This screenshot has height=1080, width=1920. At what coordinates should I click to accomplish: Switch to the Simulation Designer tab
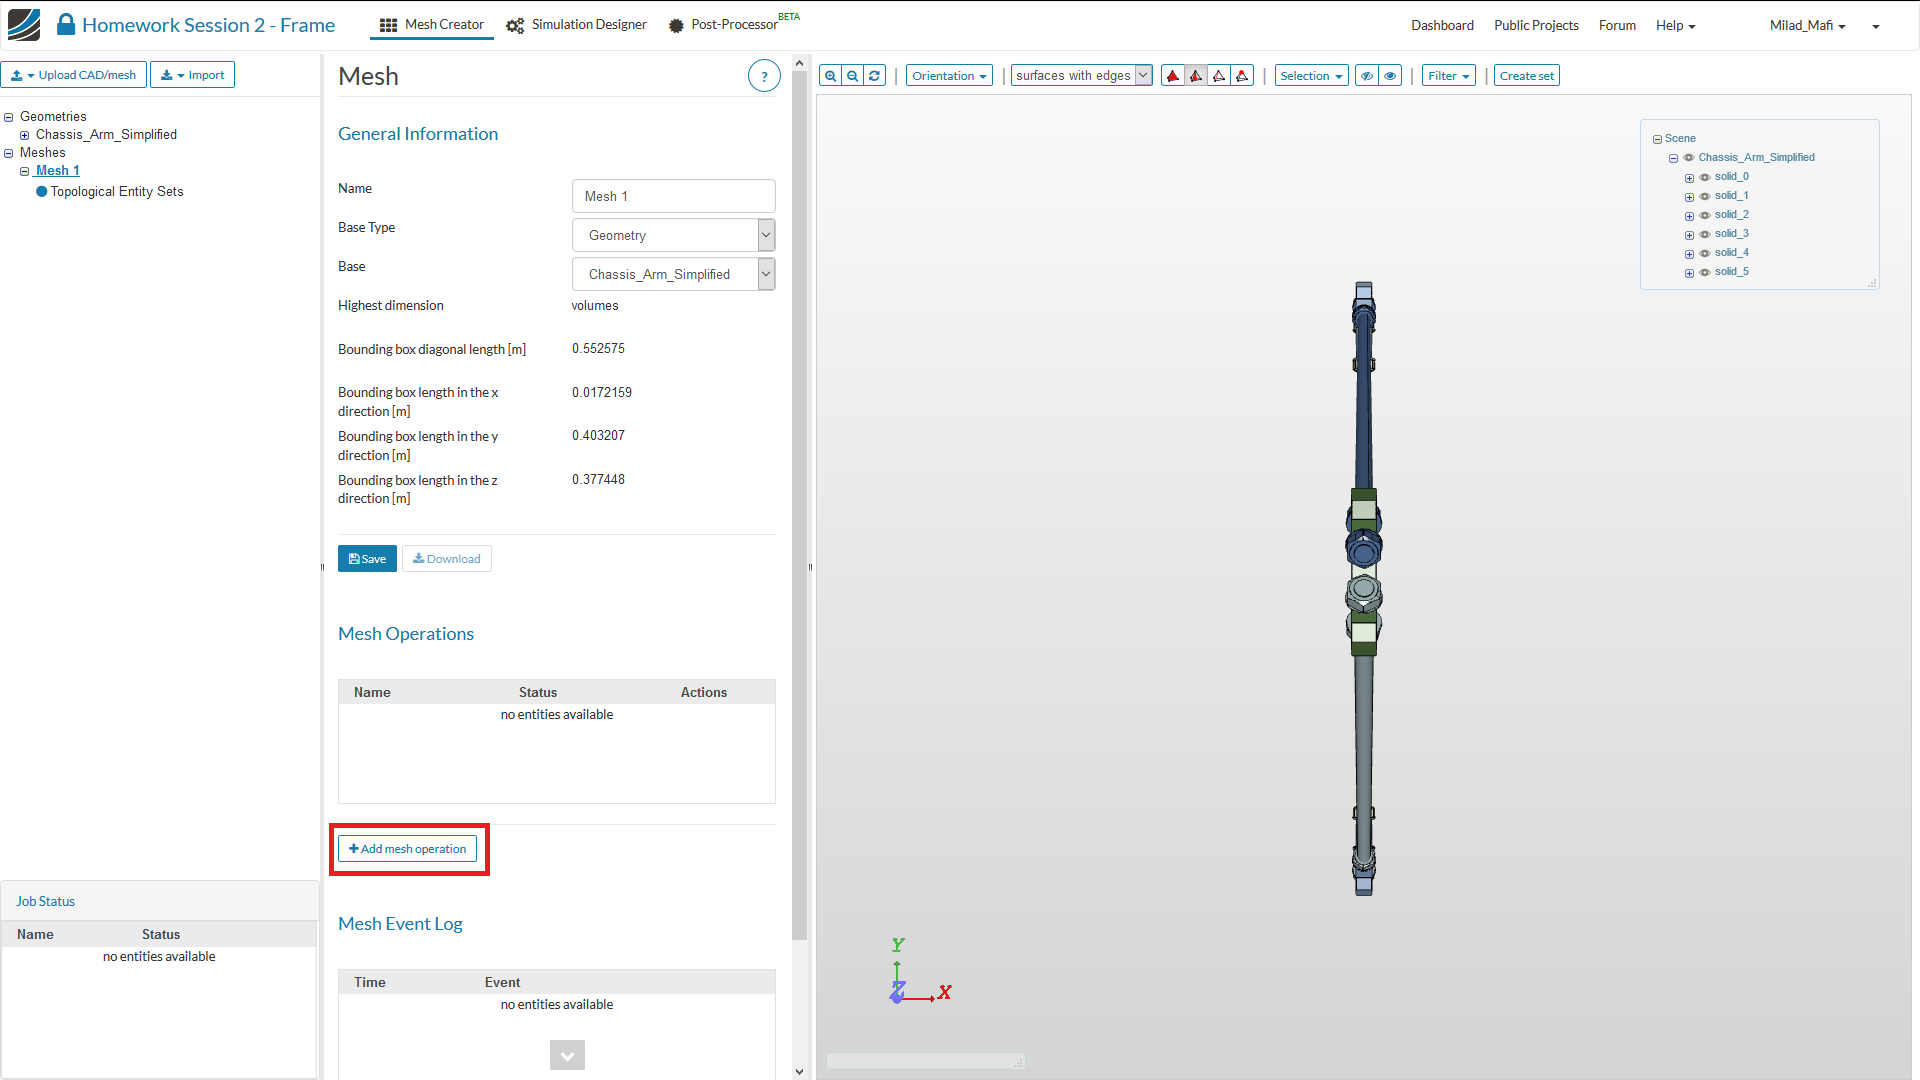point(577,25)
